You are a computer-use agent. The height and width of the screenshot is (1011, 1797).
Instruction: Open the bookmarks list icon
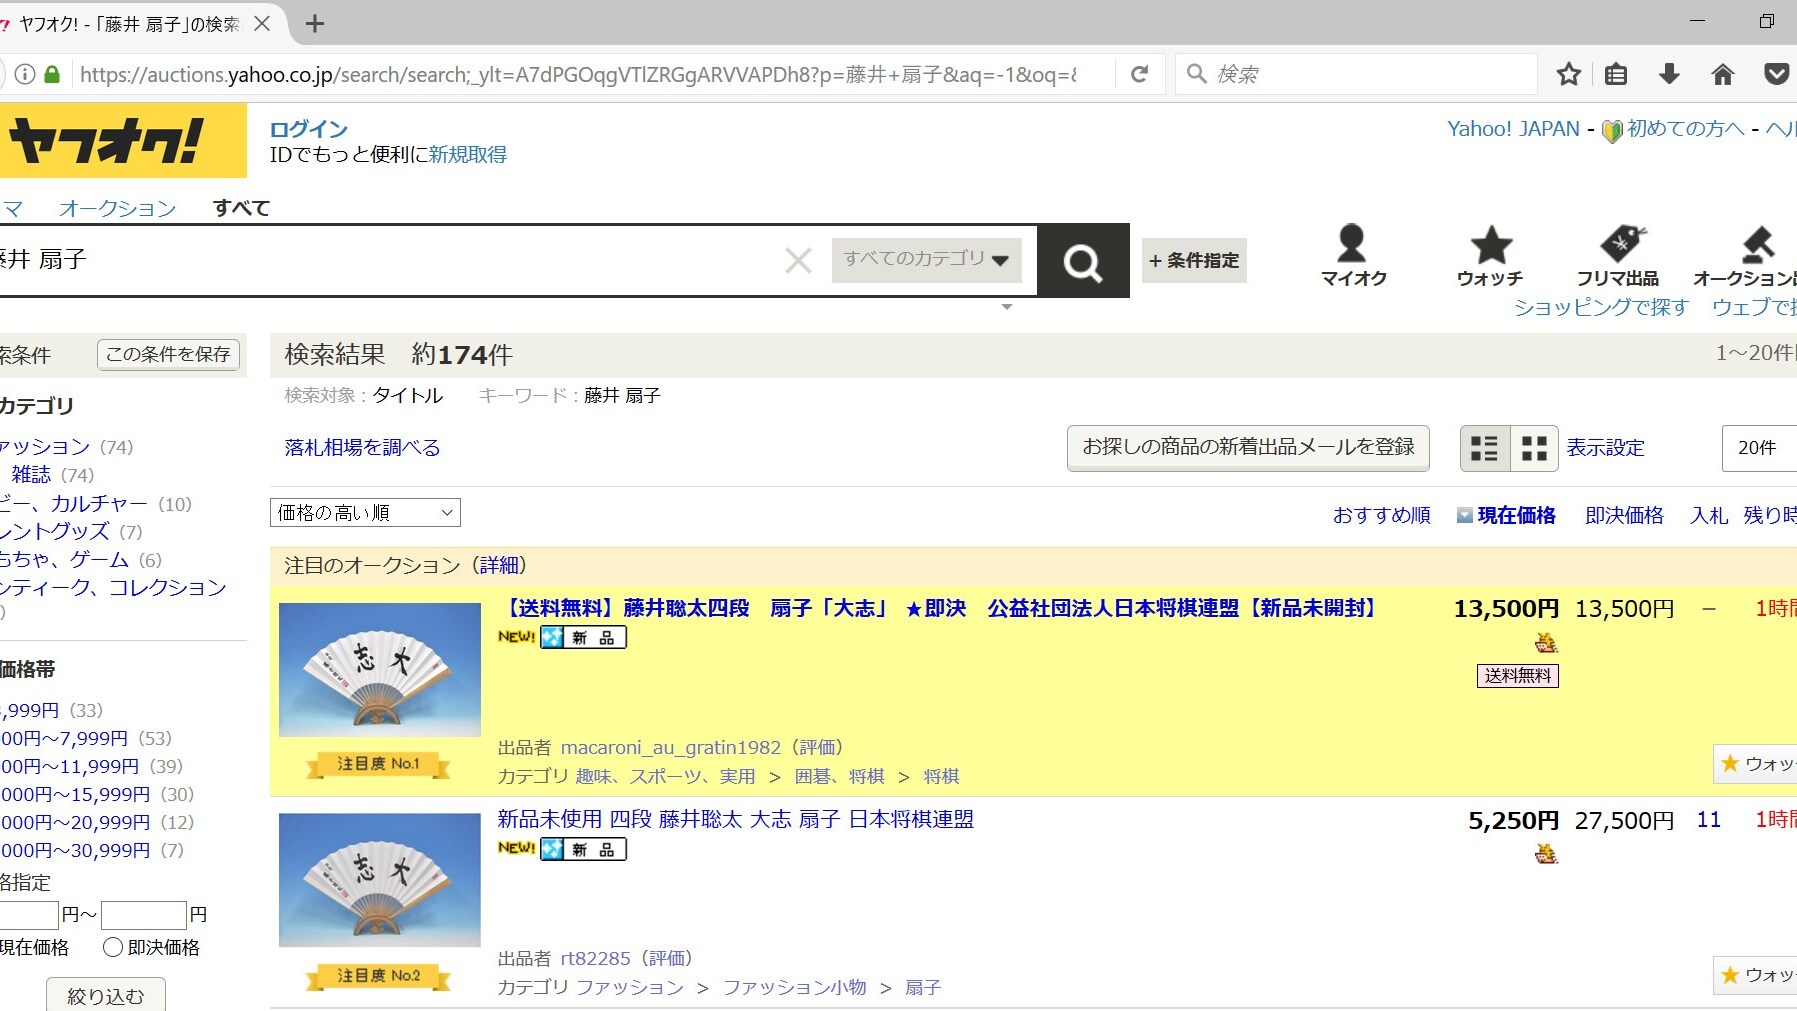coord(1616,74)
